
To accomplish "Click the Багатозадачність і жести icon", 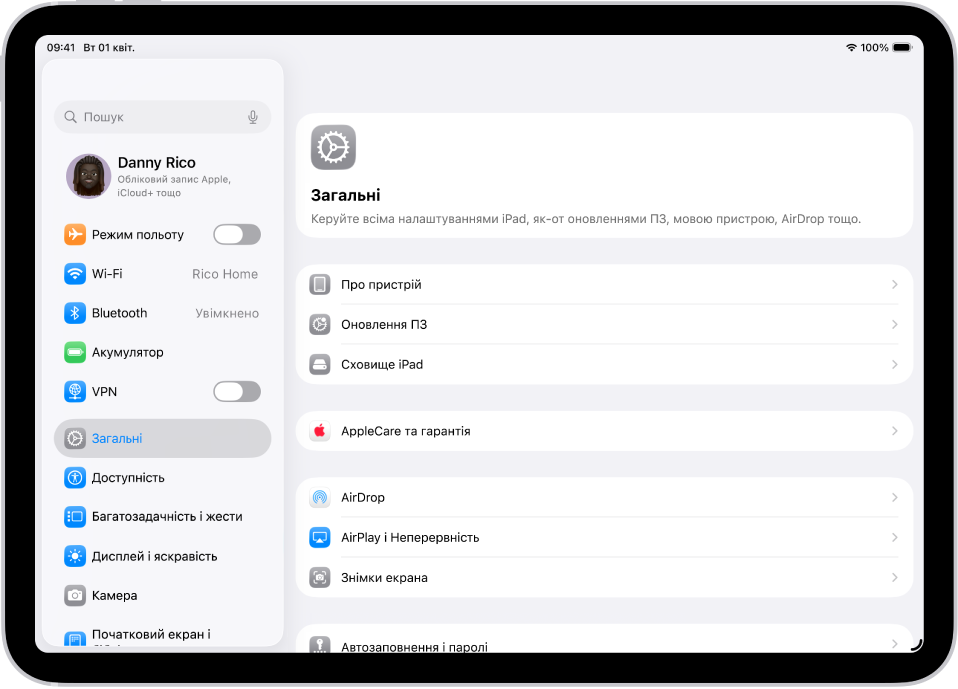I will pyautogui.click(x=75, y=517).
